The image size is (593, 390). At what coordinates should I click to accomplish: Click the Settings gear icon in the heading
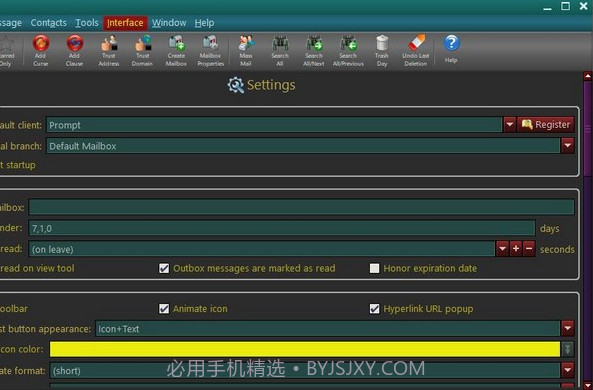236,85
